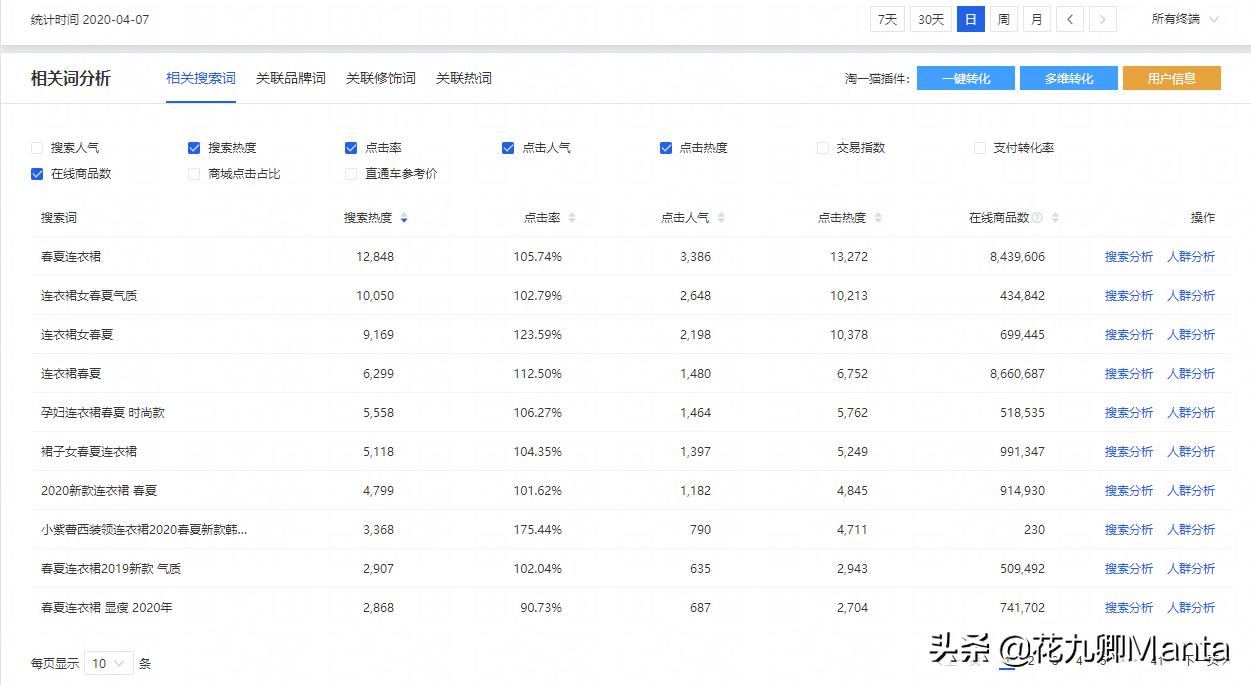Open the per-page count dropdown showing 10
The height and width of the screenshot is (685, 1251).
[108, 662]
